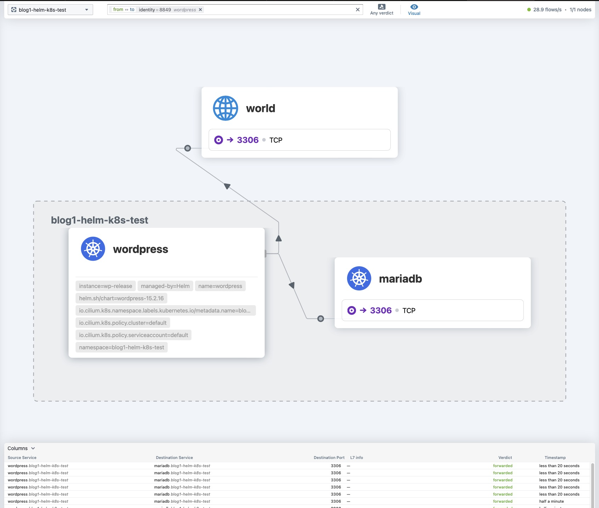Click the mariadb Kubernetes wheel icon
The image size is (599, 508).
pyautogui.click(x=359, y=278)
